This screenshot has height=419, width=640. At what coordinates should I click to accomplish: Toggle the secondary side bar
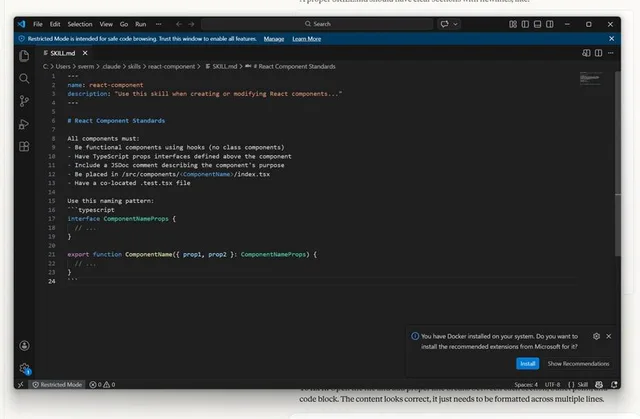pos(550,24)
